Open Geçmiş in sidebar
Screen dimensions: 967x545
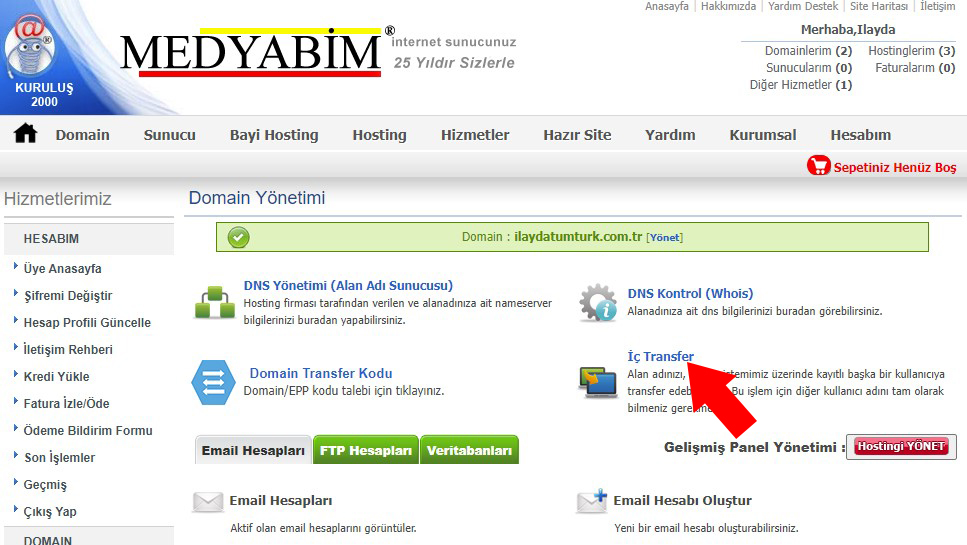tap(45, 485)
